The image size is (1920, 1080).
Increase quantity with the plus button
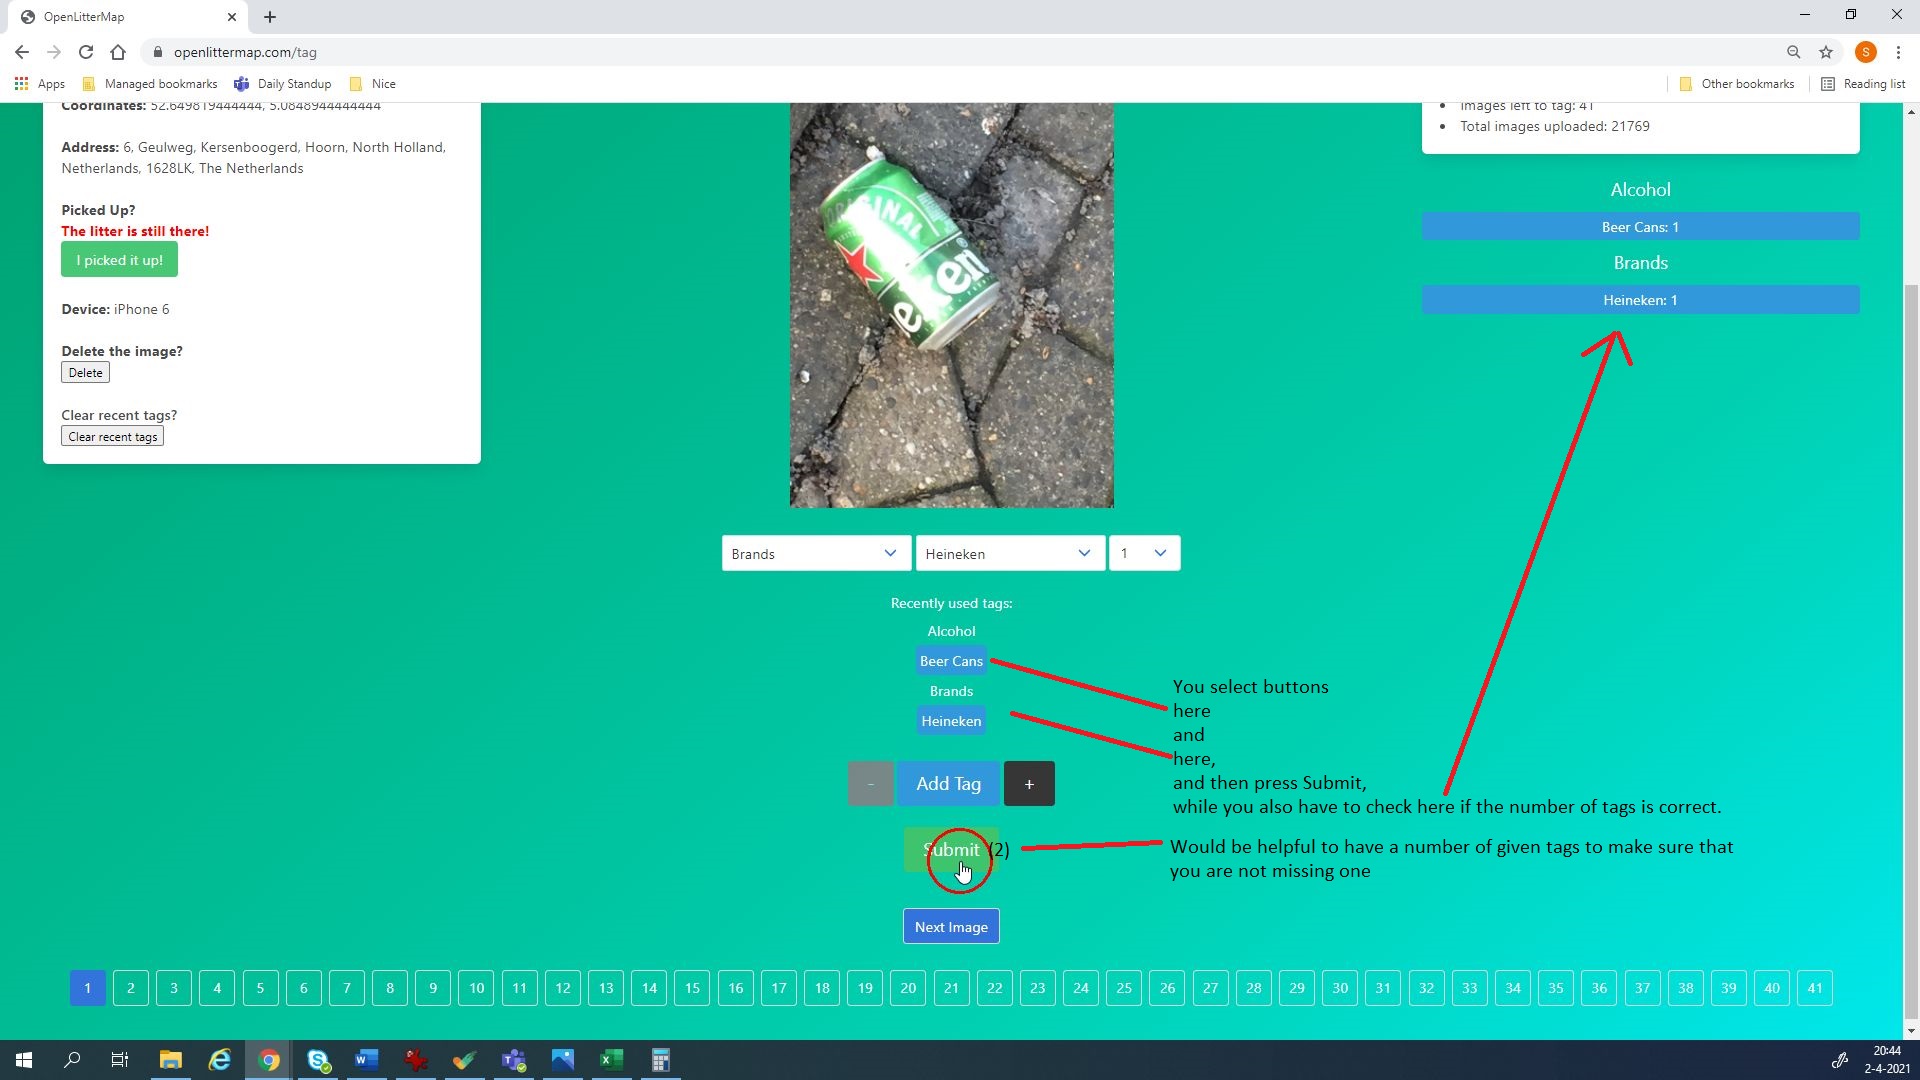point(1028,784)
